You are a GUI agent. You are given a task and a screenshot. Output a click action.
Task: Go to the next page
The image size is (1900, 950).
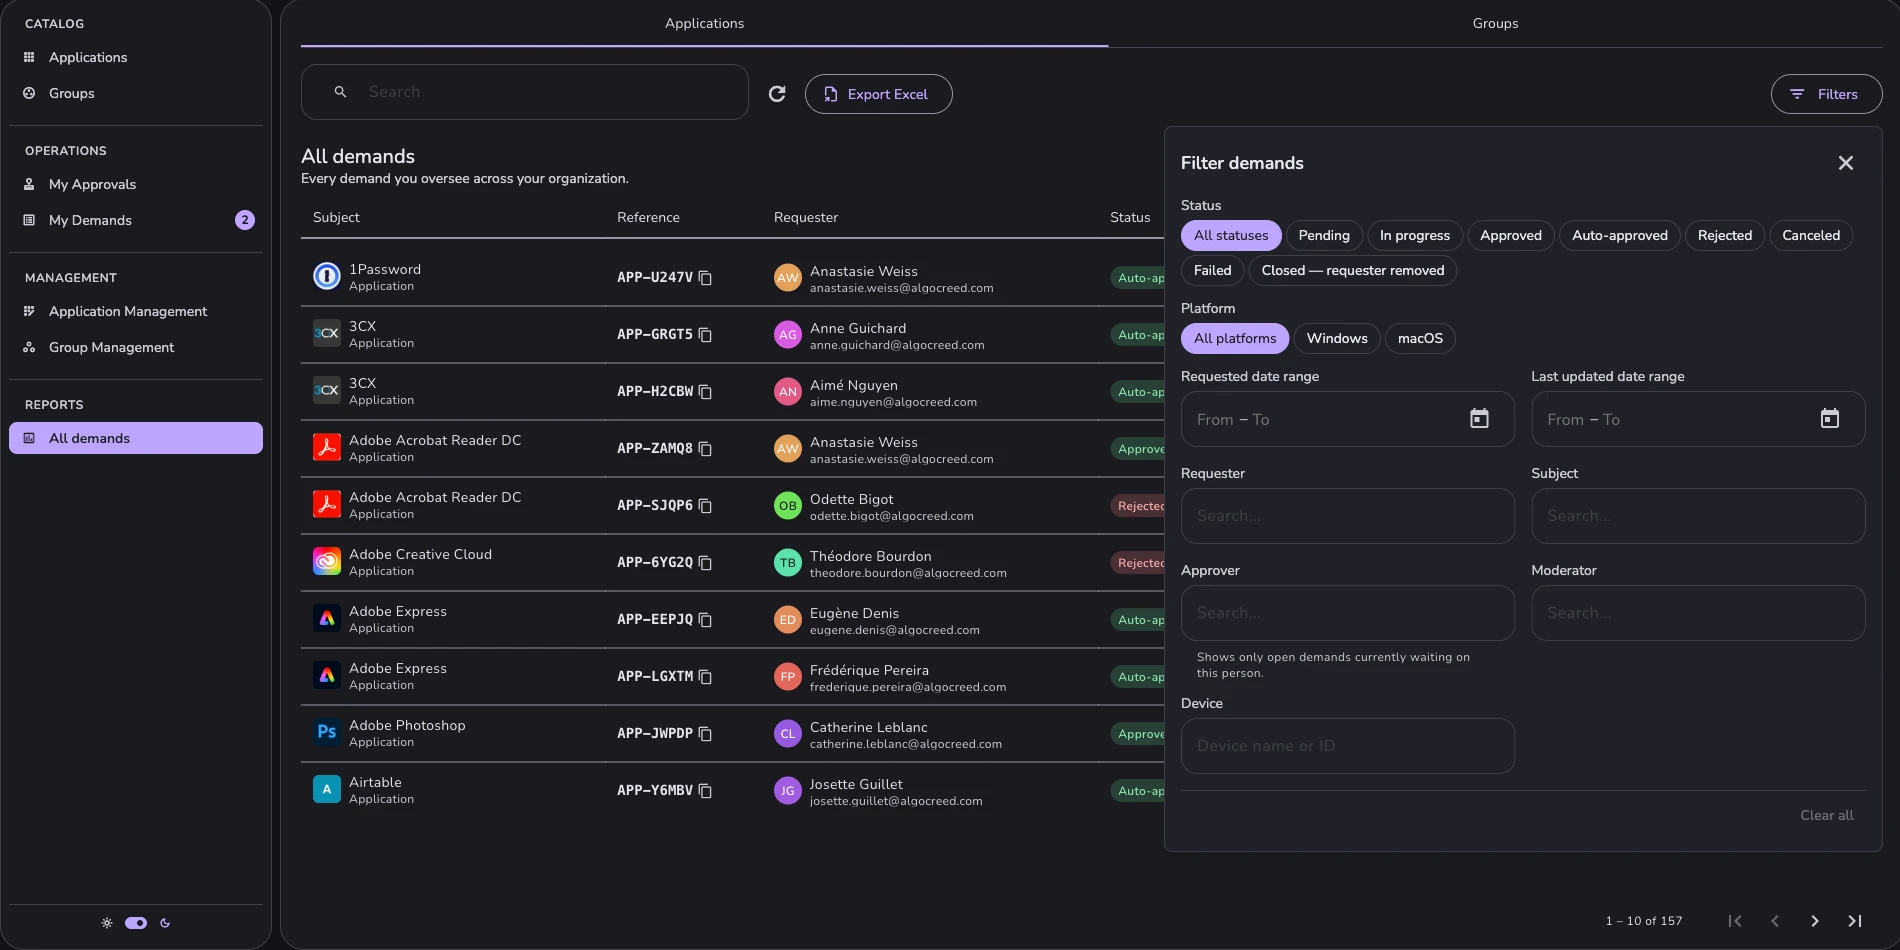1815,921
